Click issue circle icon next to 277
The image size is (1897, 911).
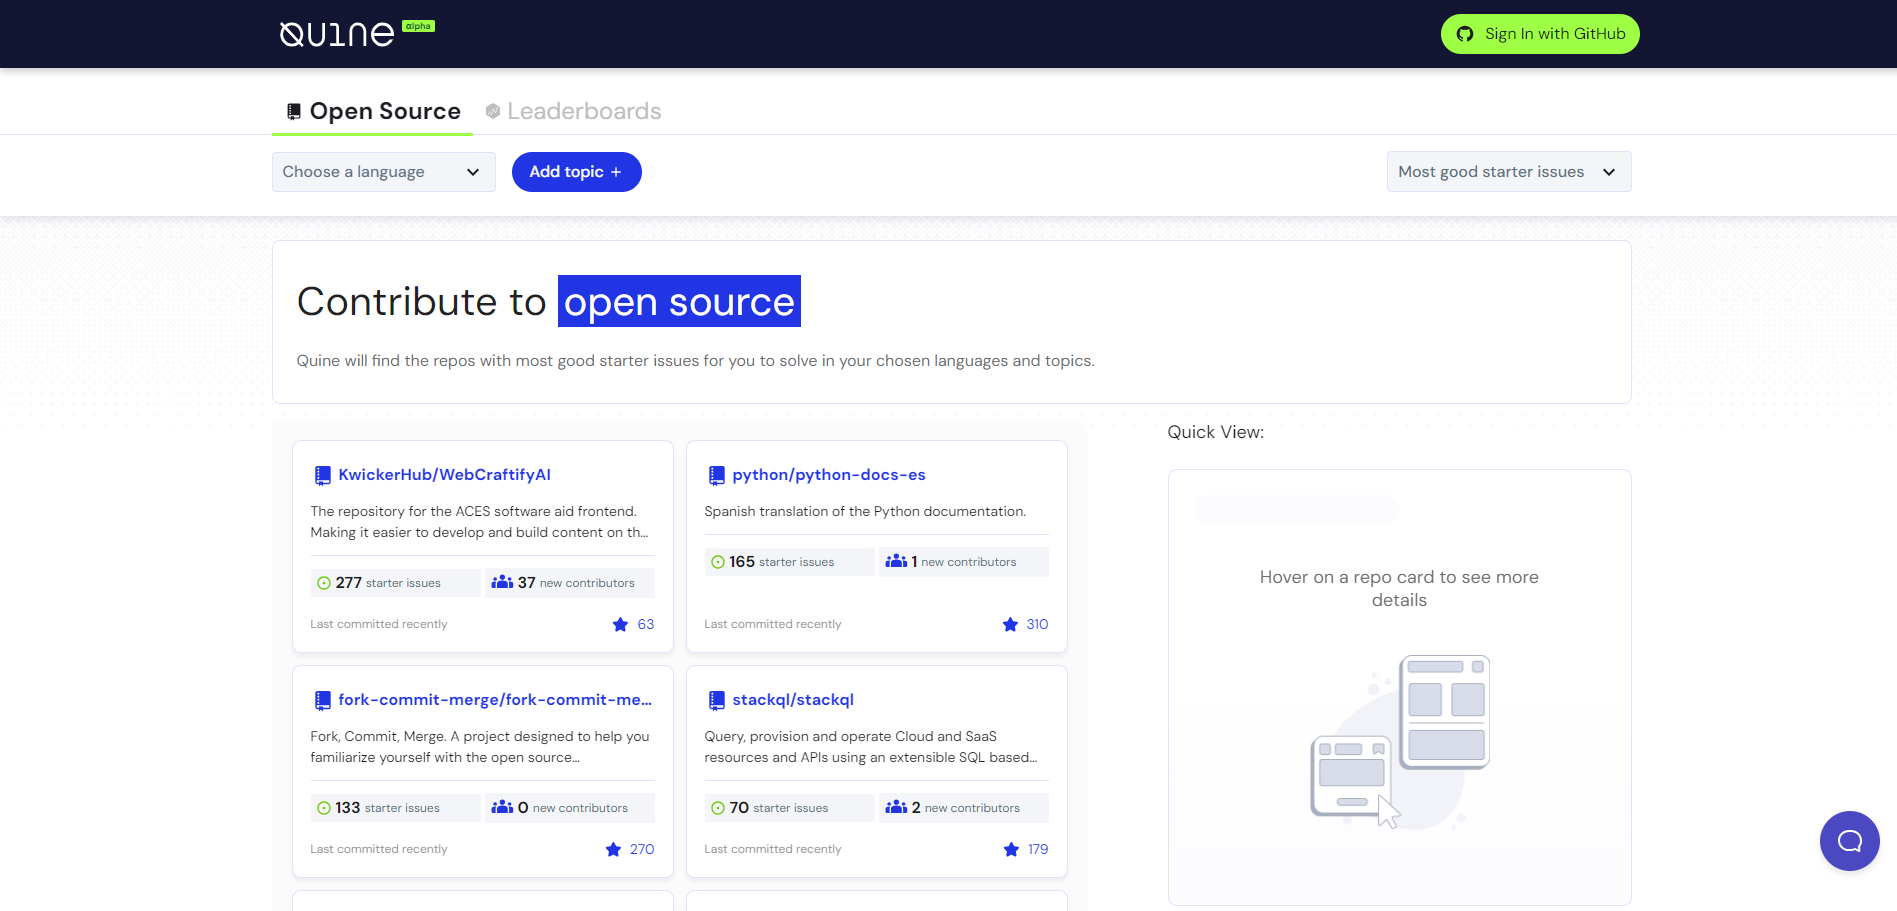click(324, 583)
